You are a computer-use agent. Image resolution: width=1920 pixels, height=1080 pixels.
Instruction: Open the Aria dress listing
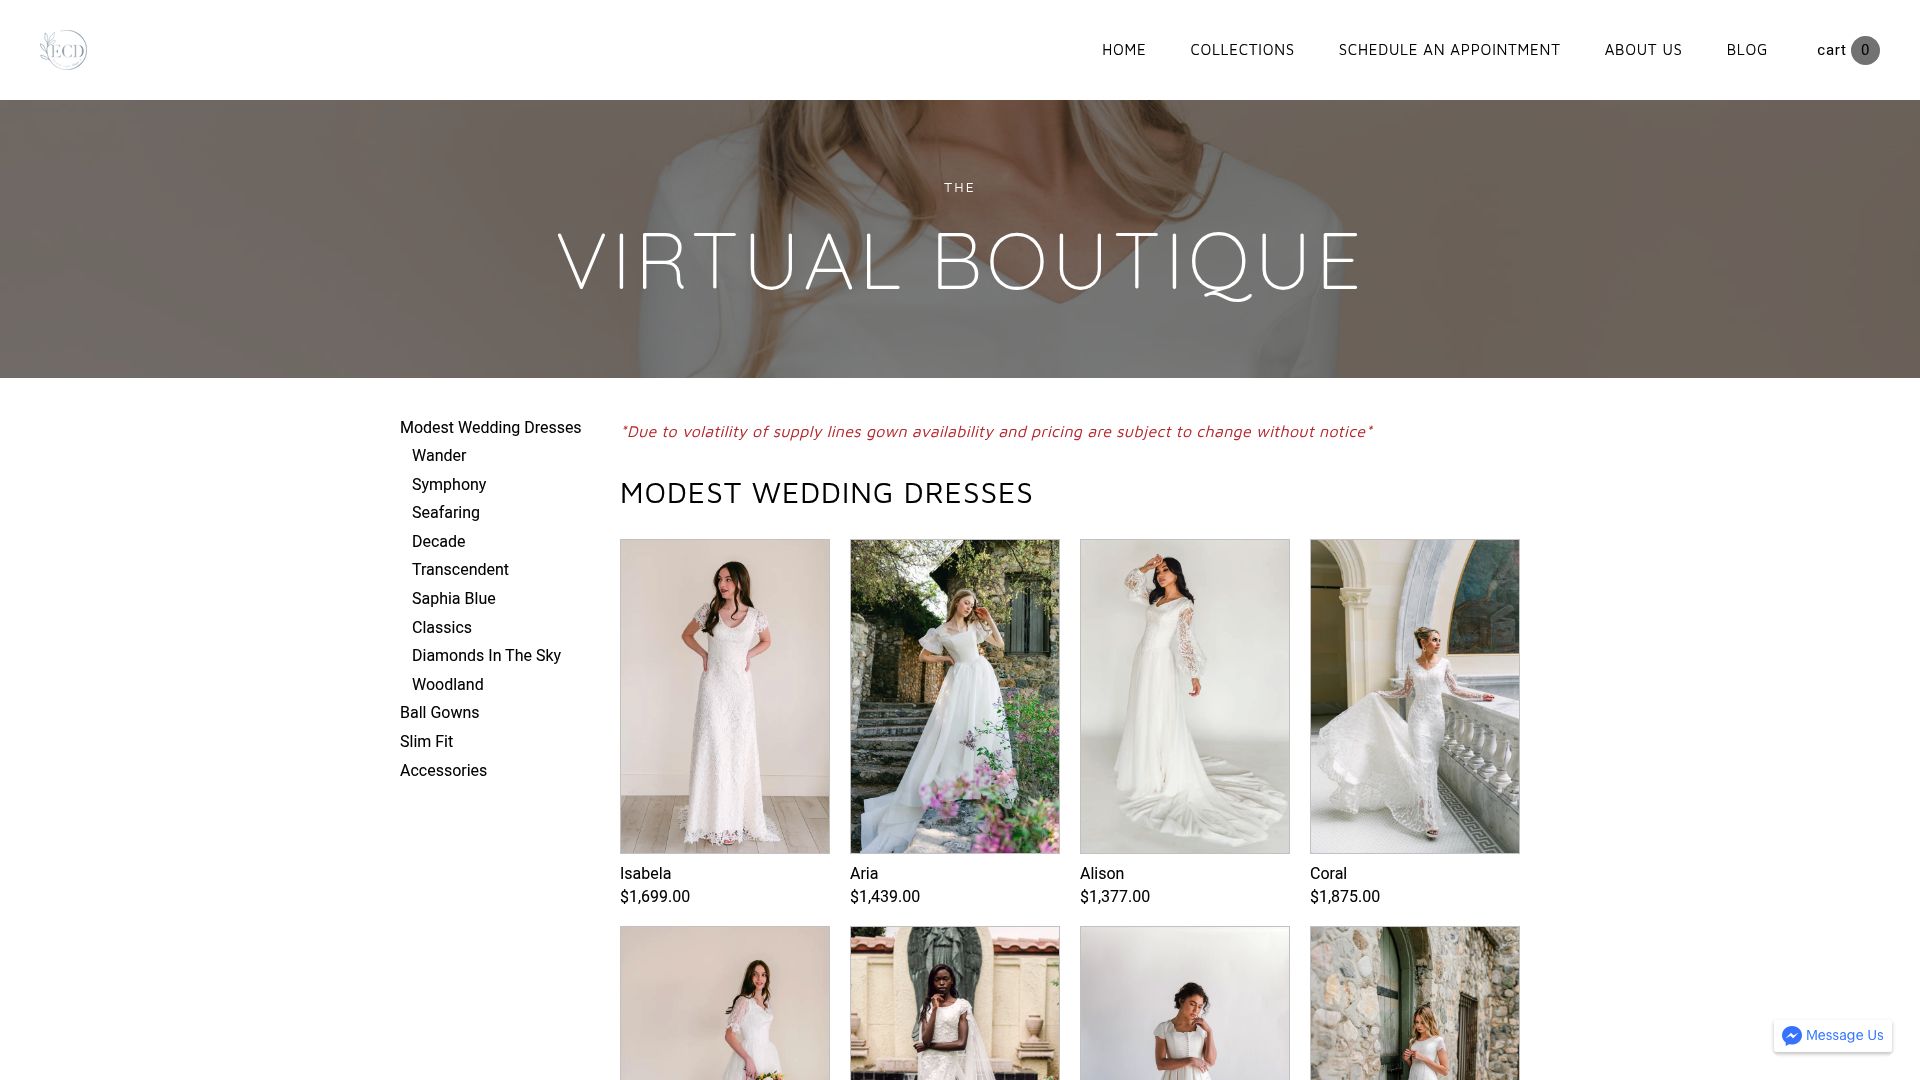click(954, 696)
